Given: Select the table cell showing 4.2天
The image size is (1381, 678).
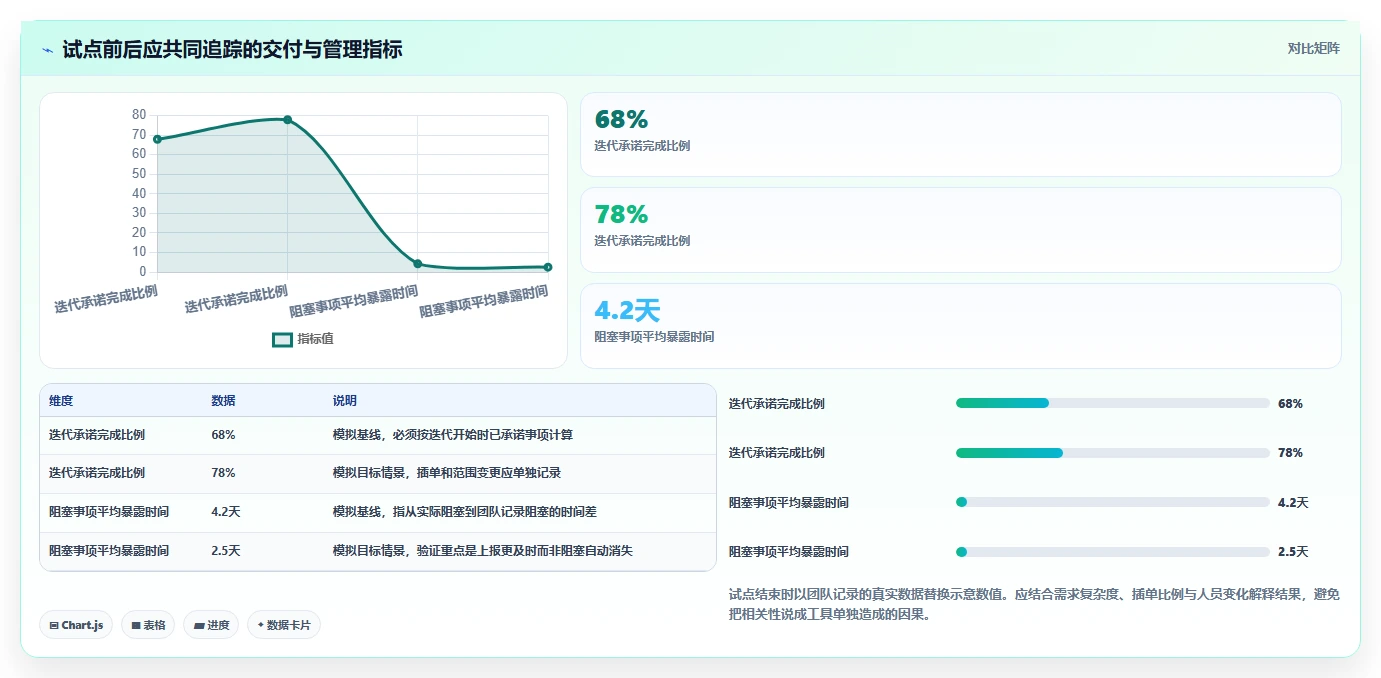Looking at the screenshot, I should pyautogui.click(x=226, y=512).
